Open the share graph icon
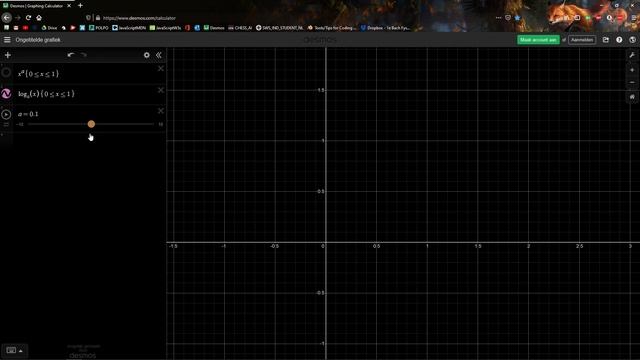This screenshot has height=360, width=640. (x=606, y=40)
